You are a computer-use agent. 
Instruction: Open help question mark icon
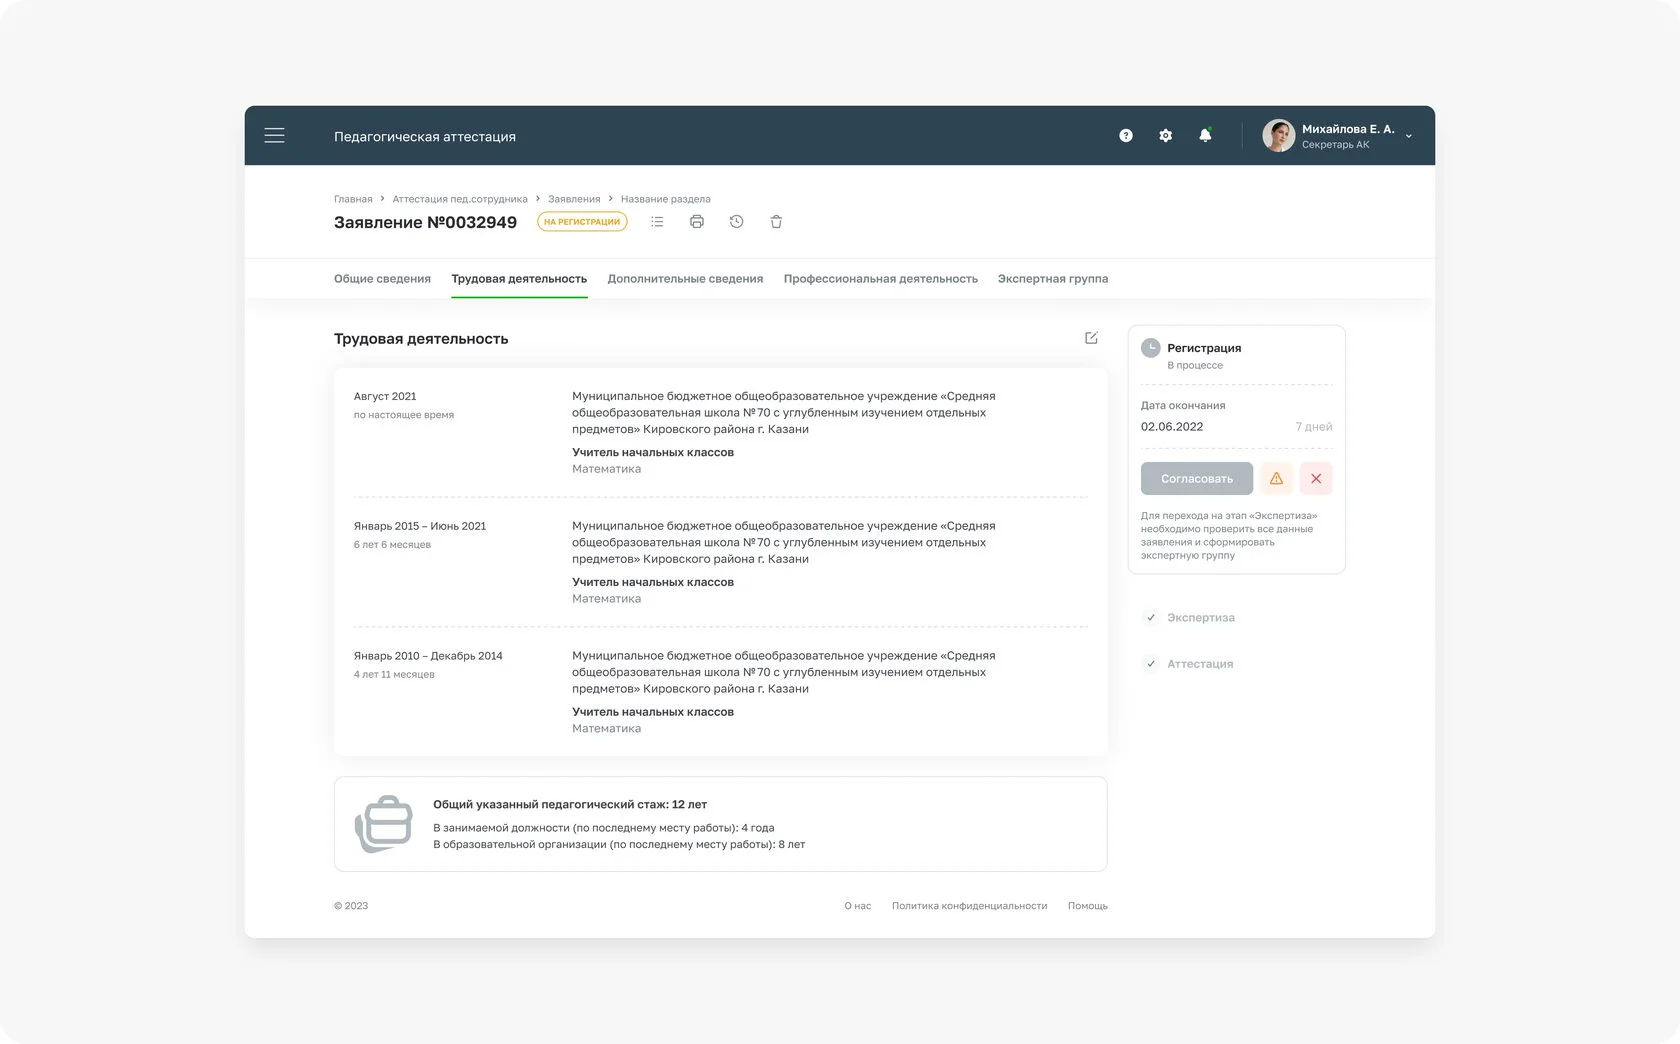[1126, 136]
